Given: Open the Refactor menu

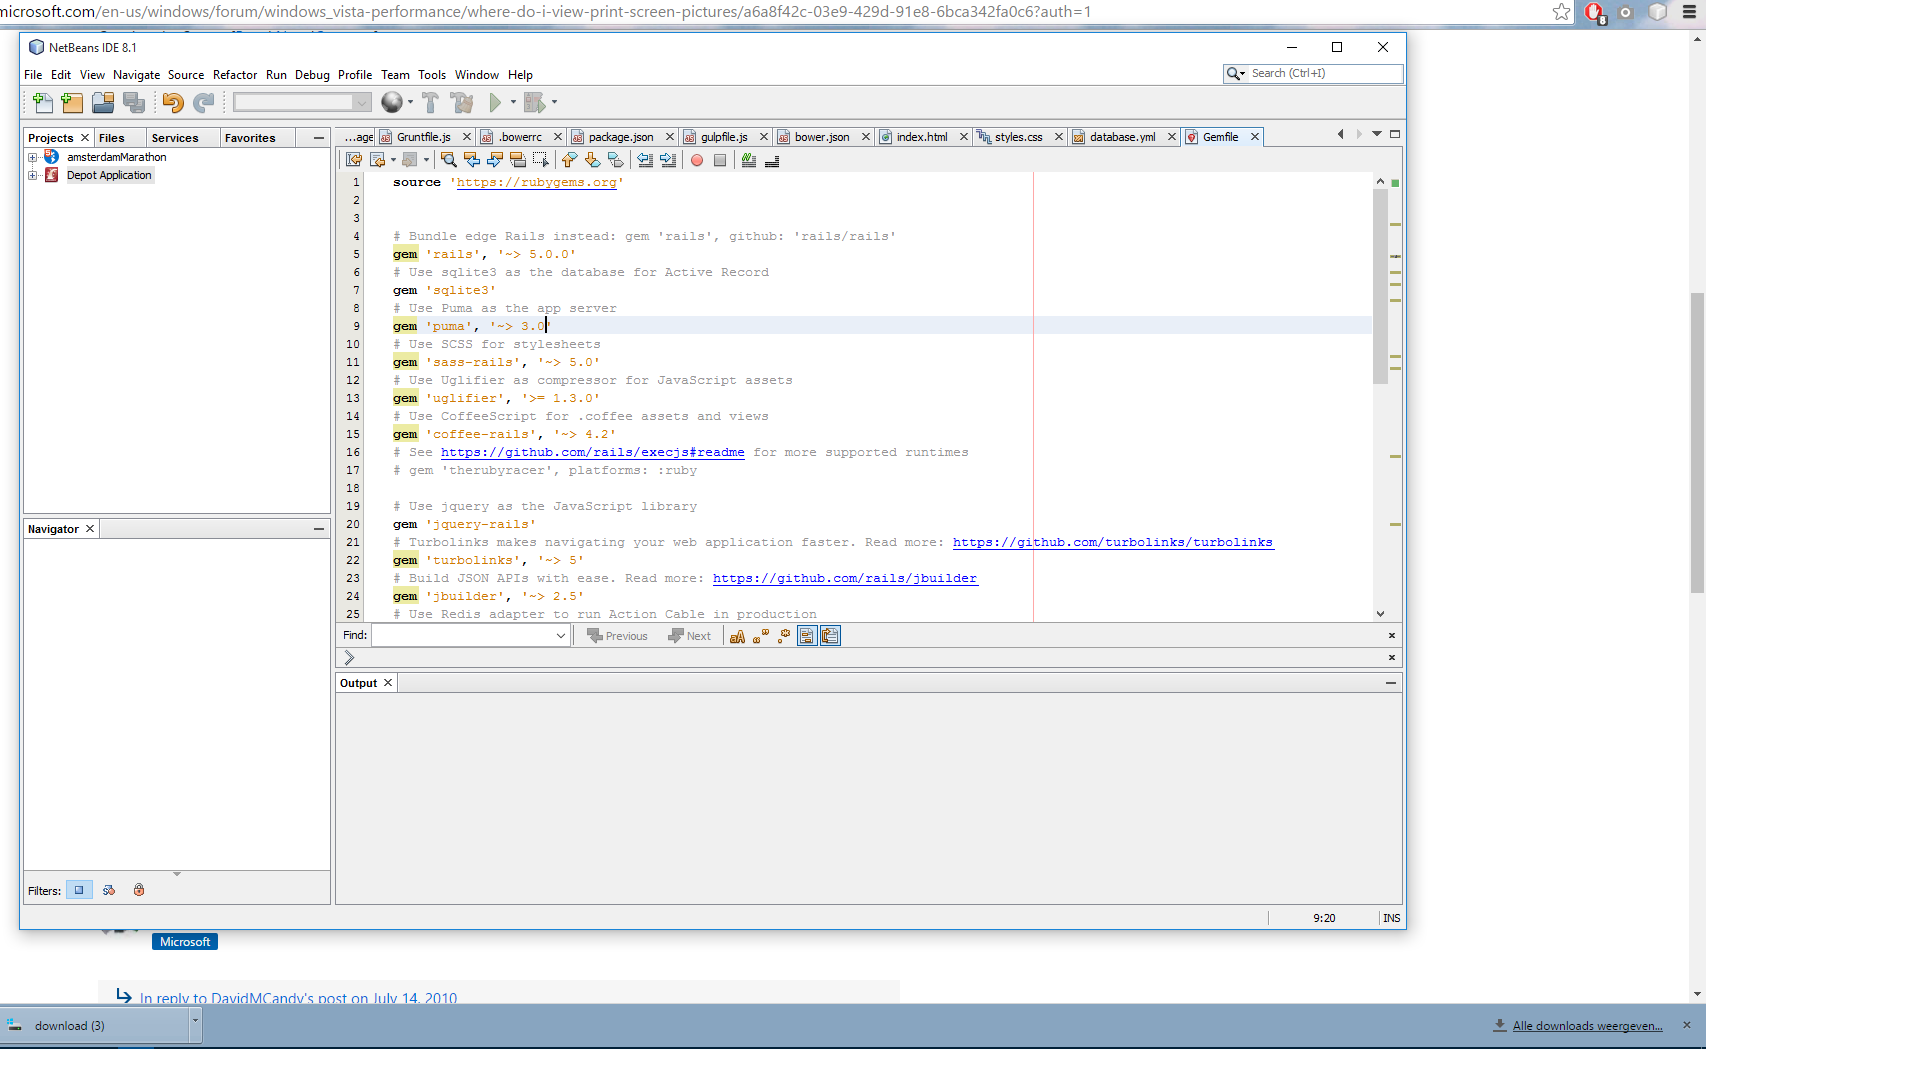Looking at the screenshot, I should point(234,75).
